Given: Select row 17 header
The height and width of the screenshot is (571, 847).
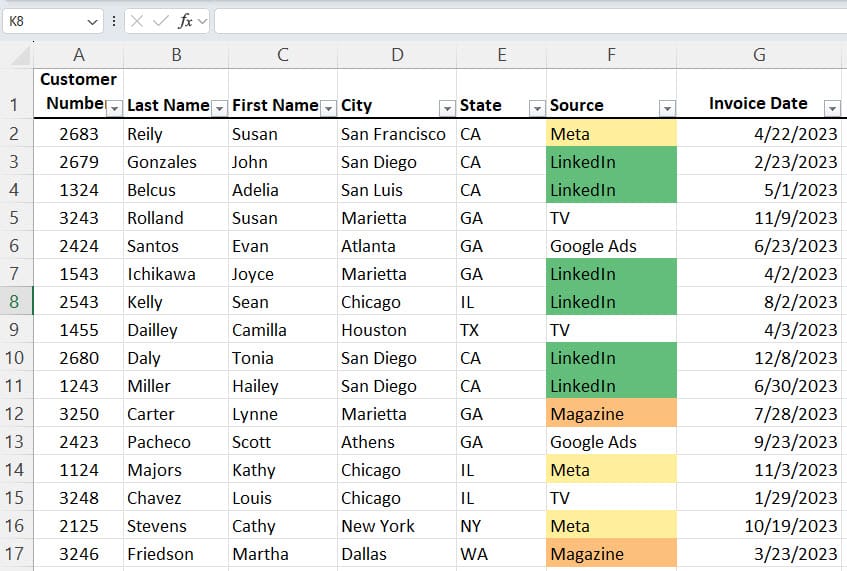Looking at the screenshot, I should (x=16, y=554).
